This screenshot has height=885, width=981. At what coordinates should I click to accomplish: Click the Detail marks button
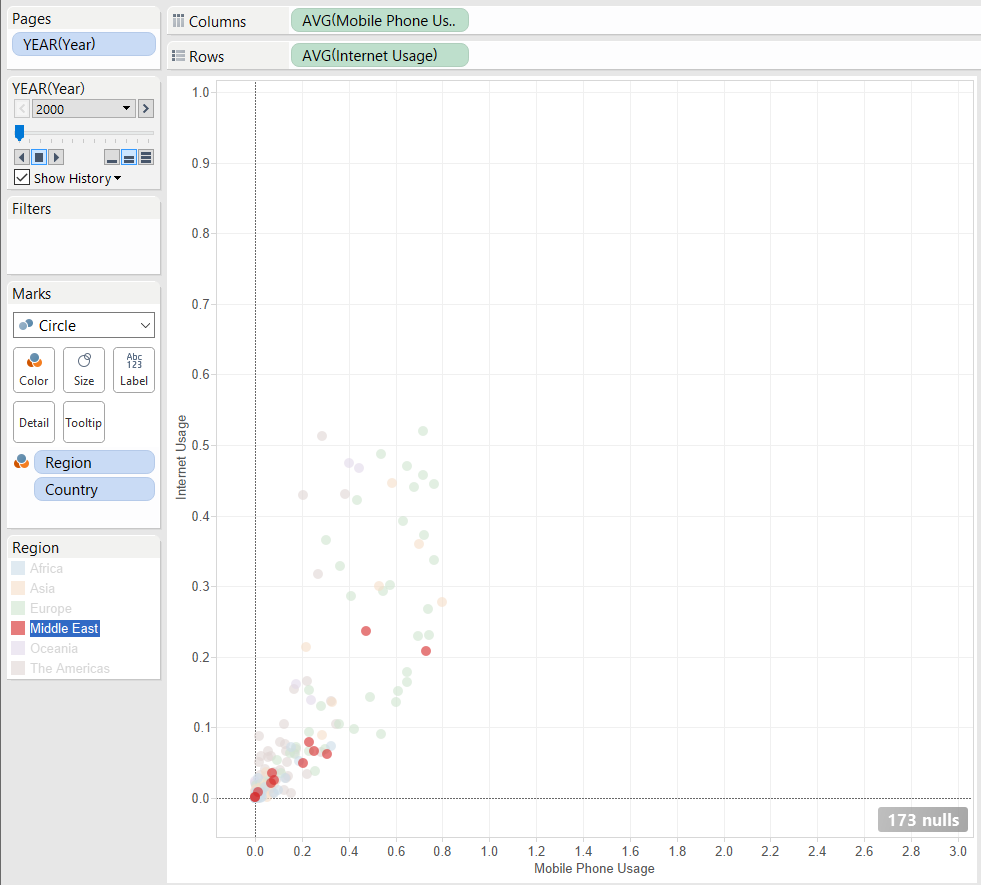tap(34, 422)
